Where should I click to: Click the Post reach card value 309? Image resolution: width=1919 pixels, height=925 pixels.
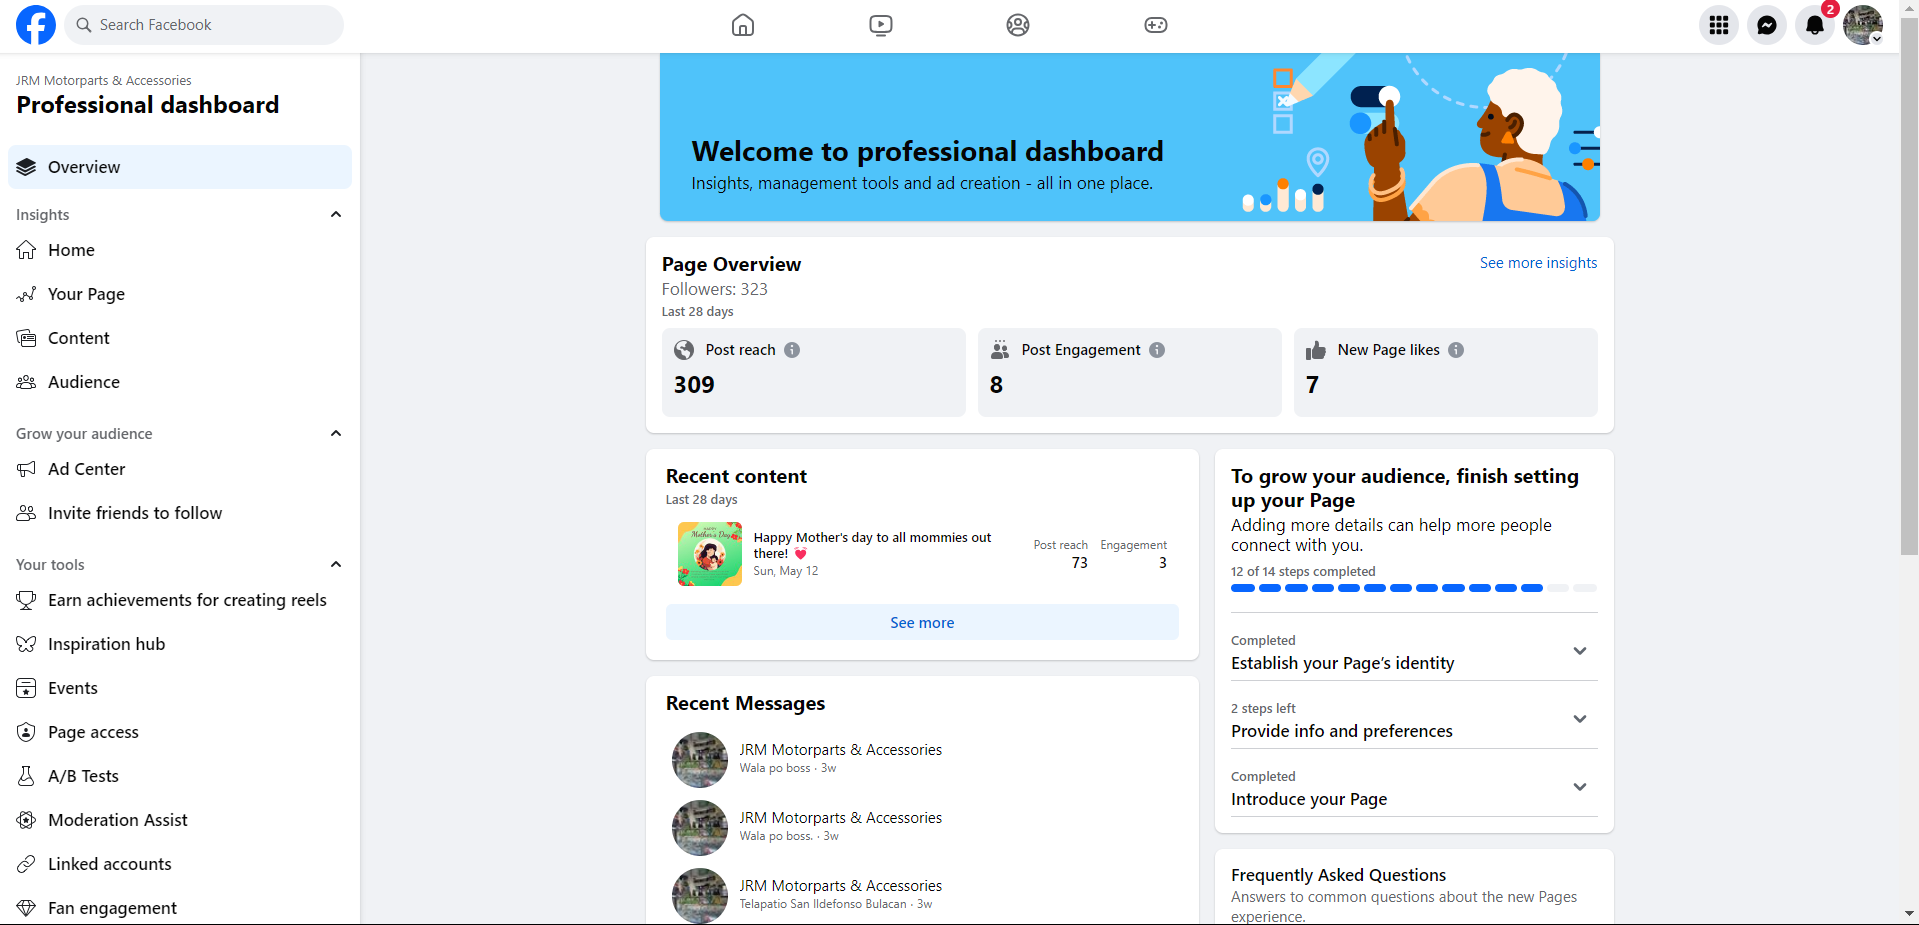coord(694,385)
